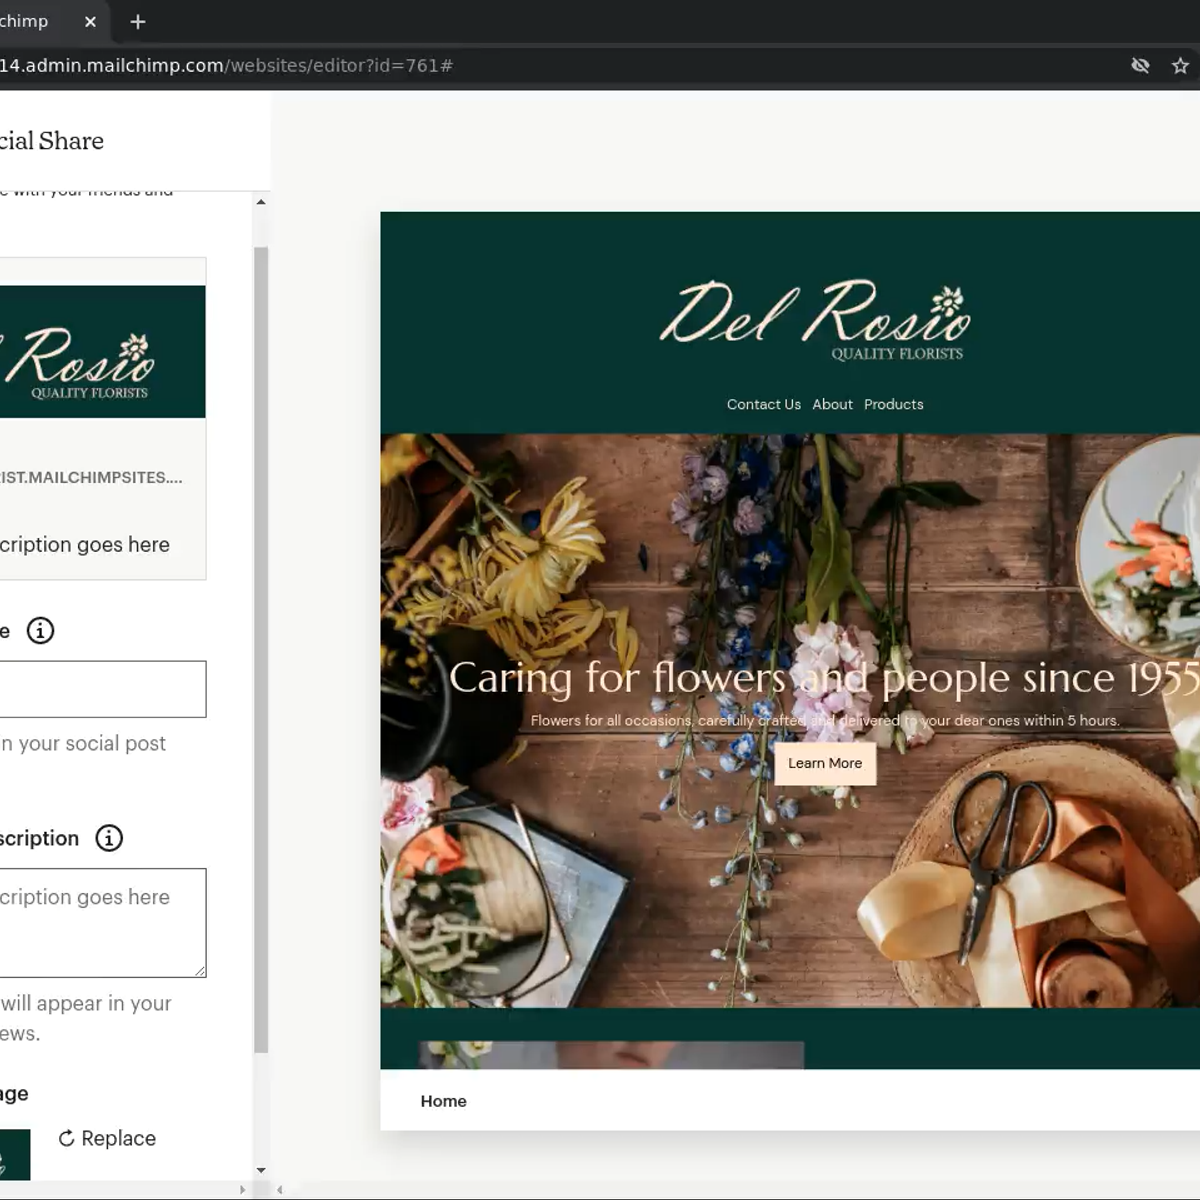Click the panel scrollbar up arrow
The height and width of the screenshot is (1200, 1200).
click(261, 202)
